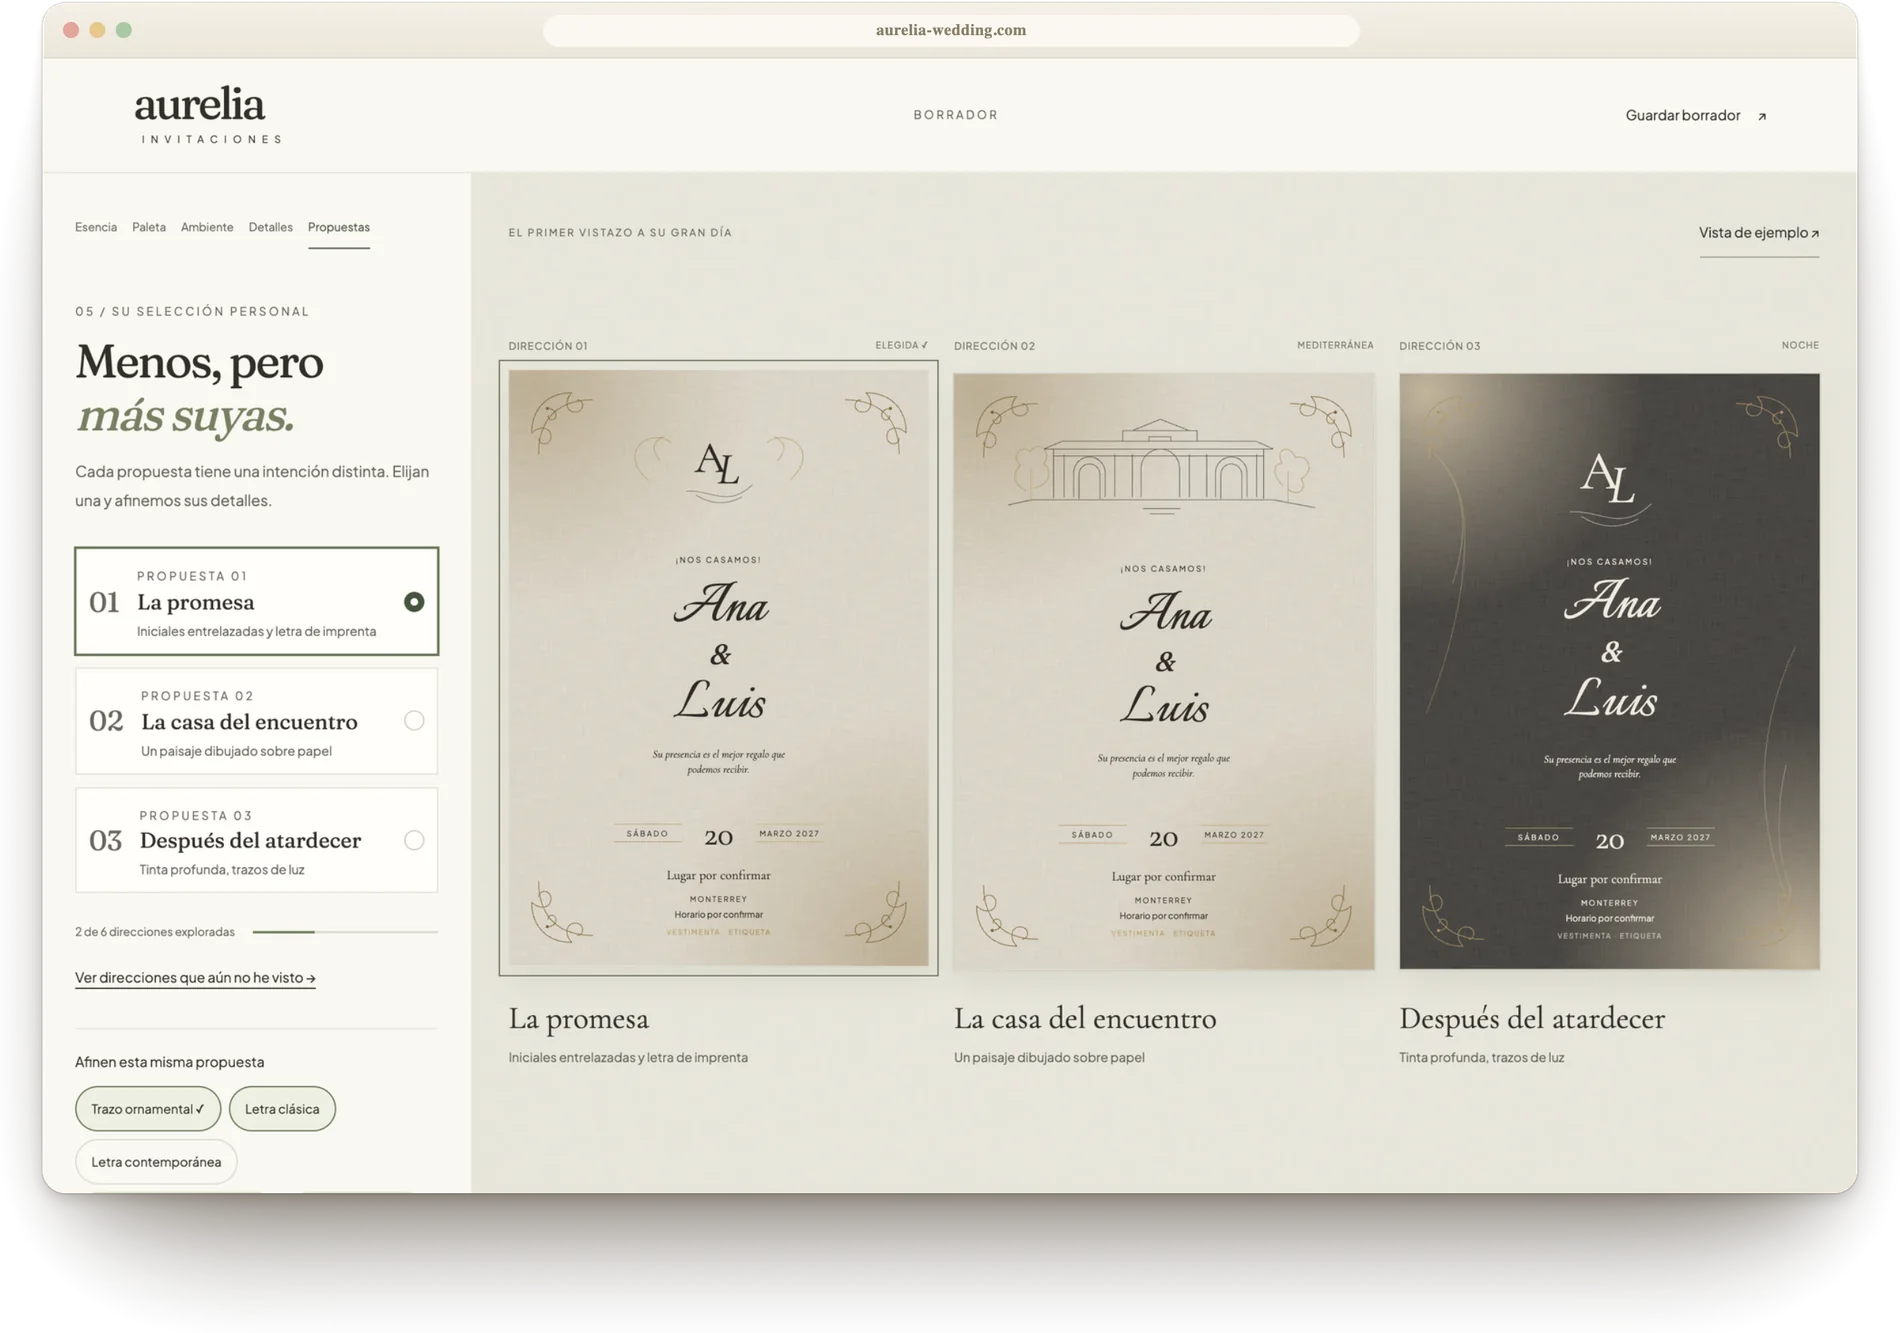
Task: Click the directions explored progress bar
Action: [x=345, y=932]
